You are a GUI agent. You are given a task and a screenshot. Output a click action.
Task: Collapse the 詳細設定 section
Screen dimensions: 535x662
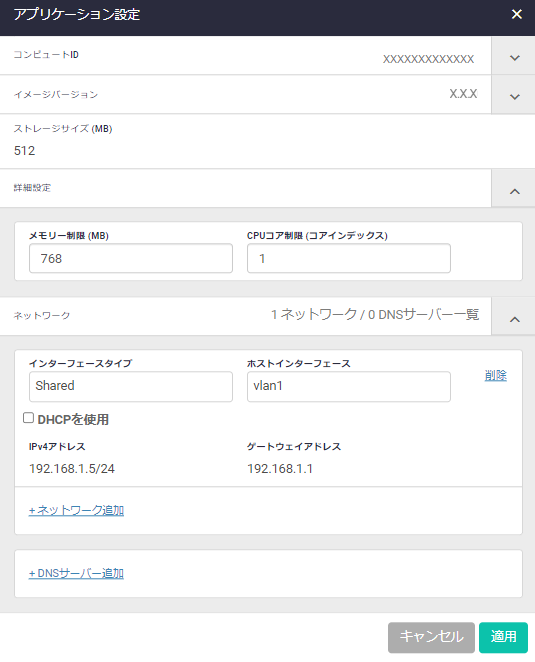point(514,191)
